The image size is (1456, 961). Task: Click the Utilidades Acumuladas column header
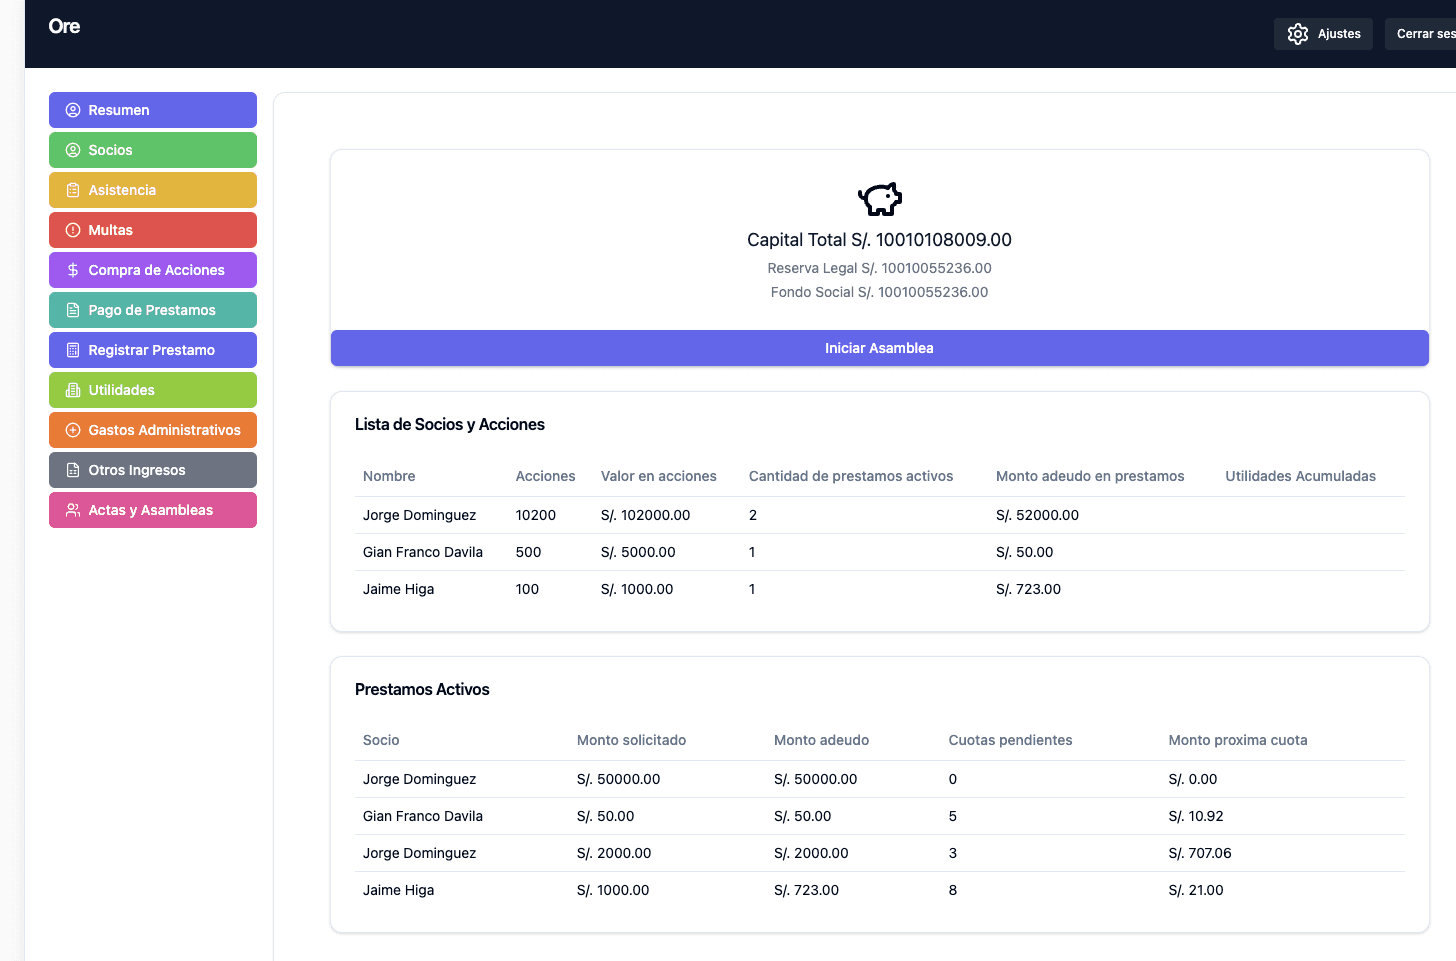pyautogui.click(x=1301, y=476)
